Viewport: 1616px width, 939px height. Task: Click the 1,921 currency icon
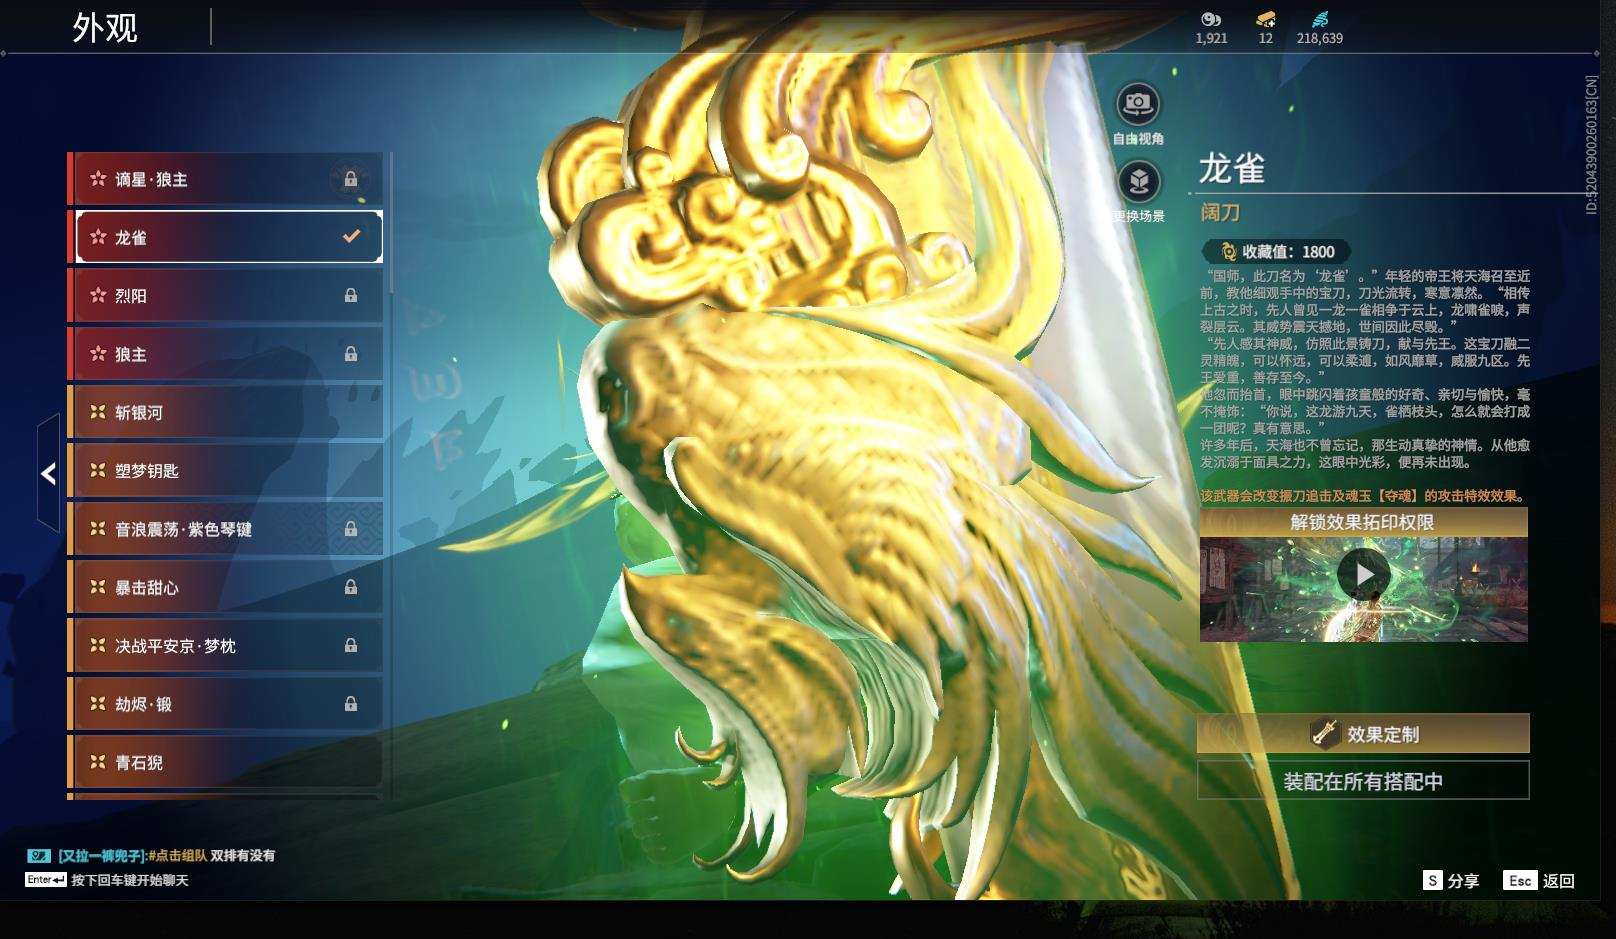pos(1211,19)
